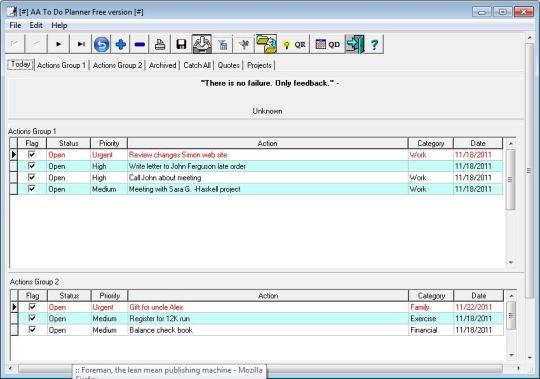The width and height of the screenshot is (540, 379).
Task: Click Group 2 Action column header
Action: click(x=268, y=296)
